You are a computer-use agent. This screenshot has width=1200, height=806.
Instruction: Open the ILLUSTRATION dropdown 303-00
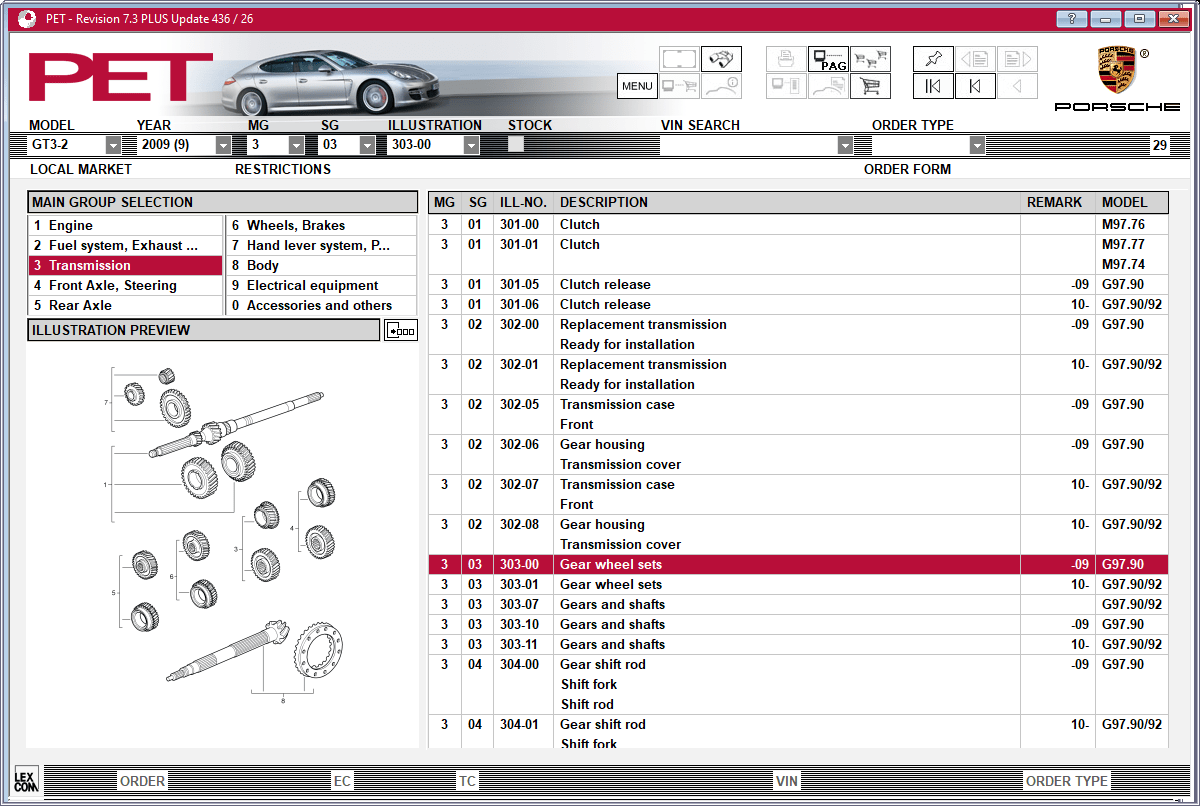pyautogui.click(x=472, y=145)
